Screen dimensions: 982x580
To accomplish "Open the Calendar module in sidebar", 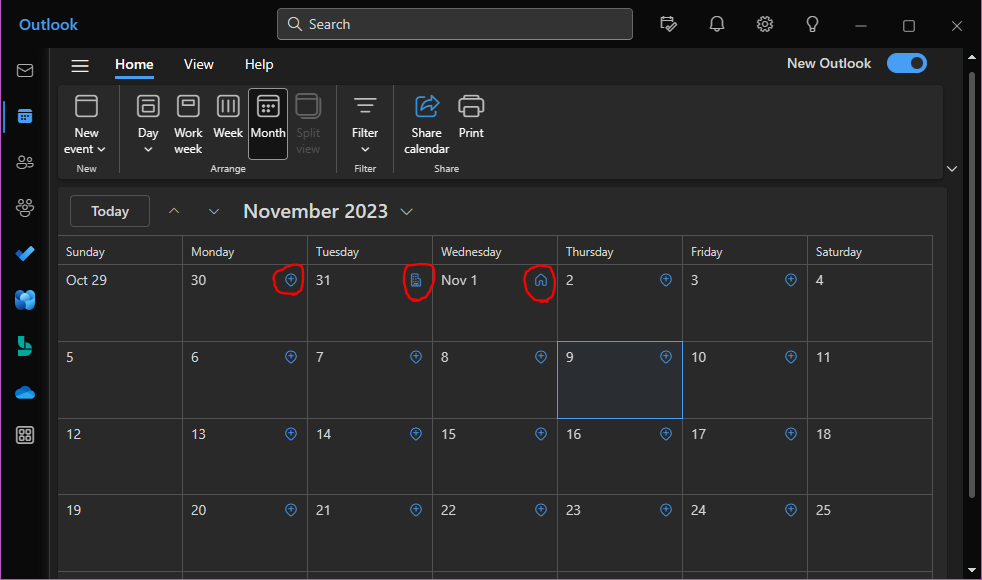I will (25, 117).
